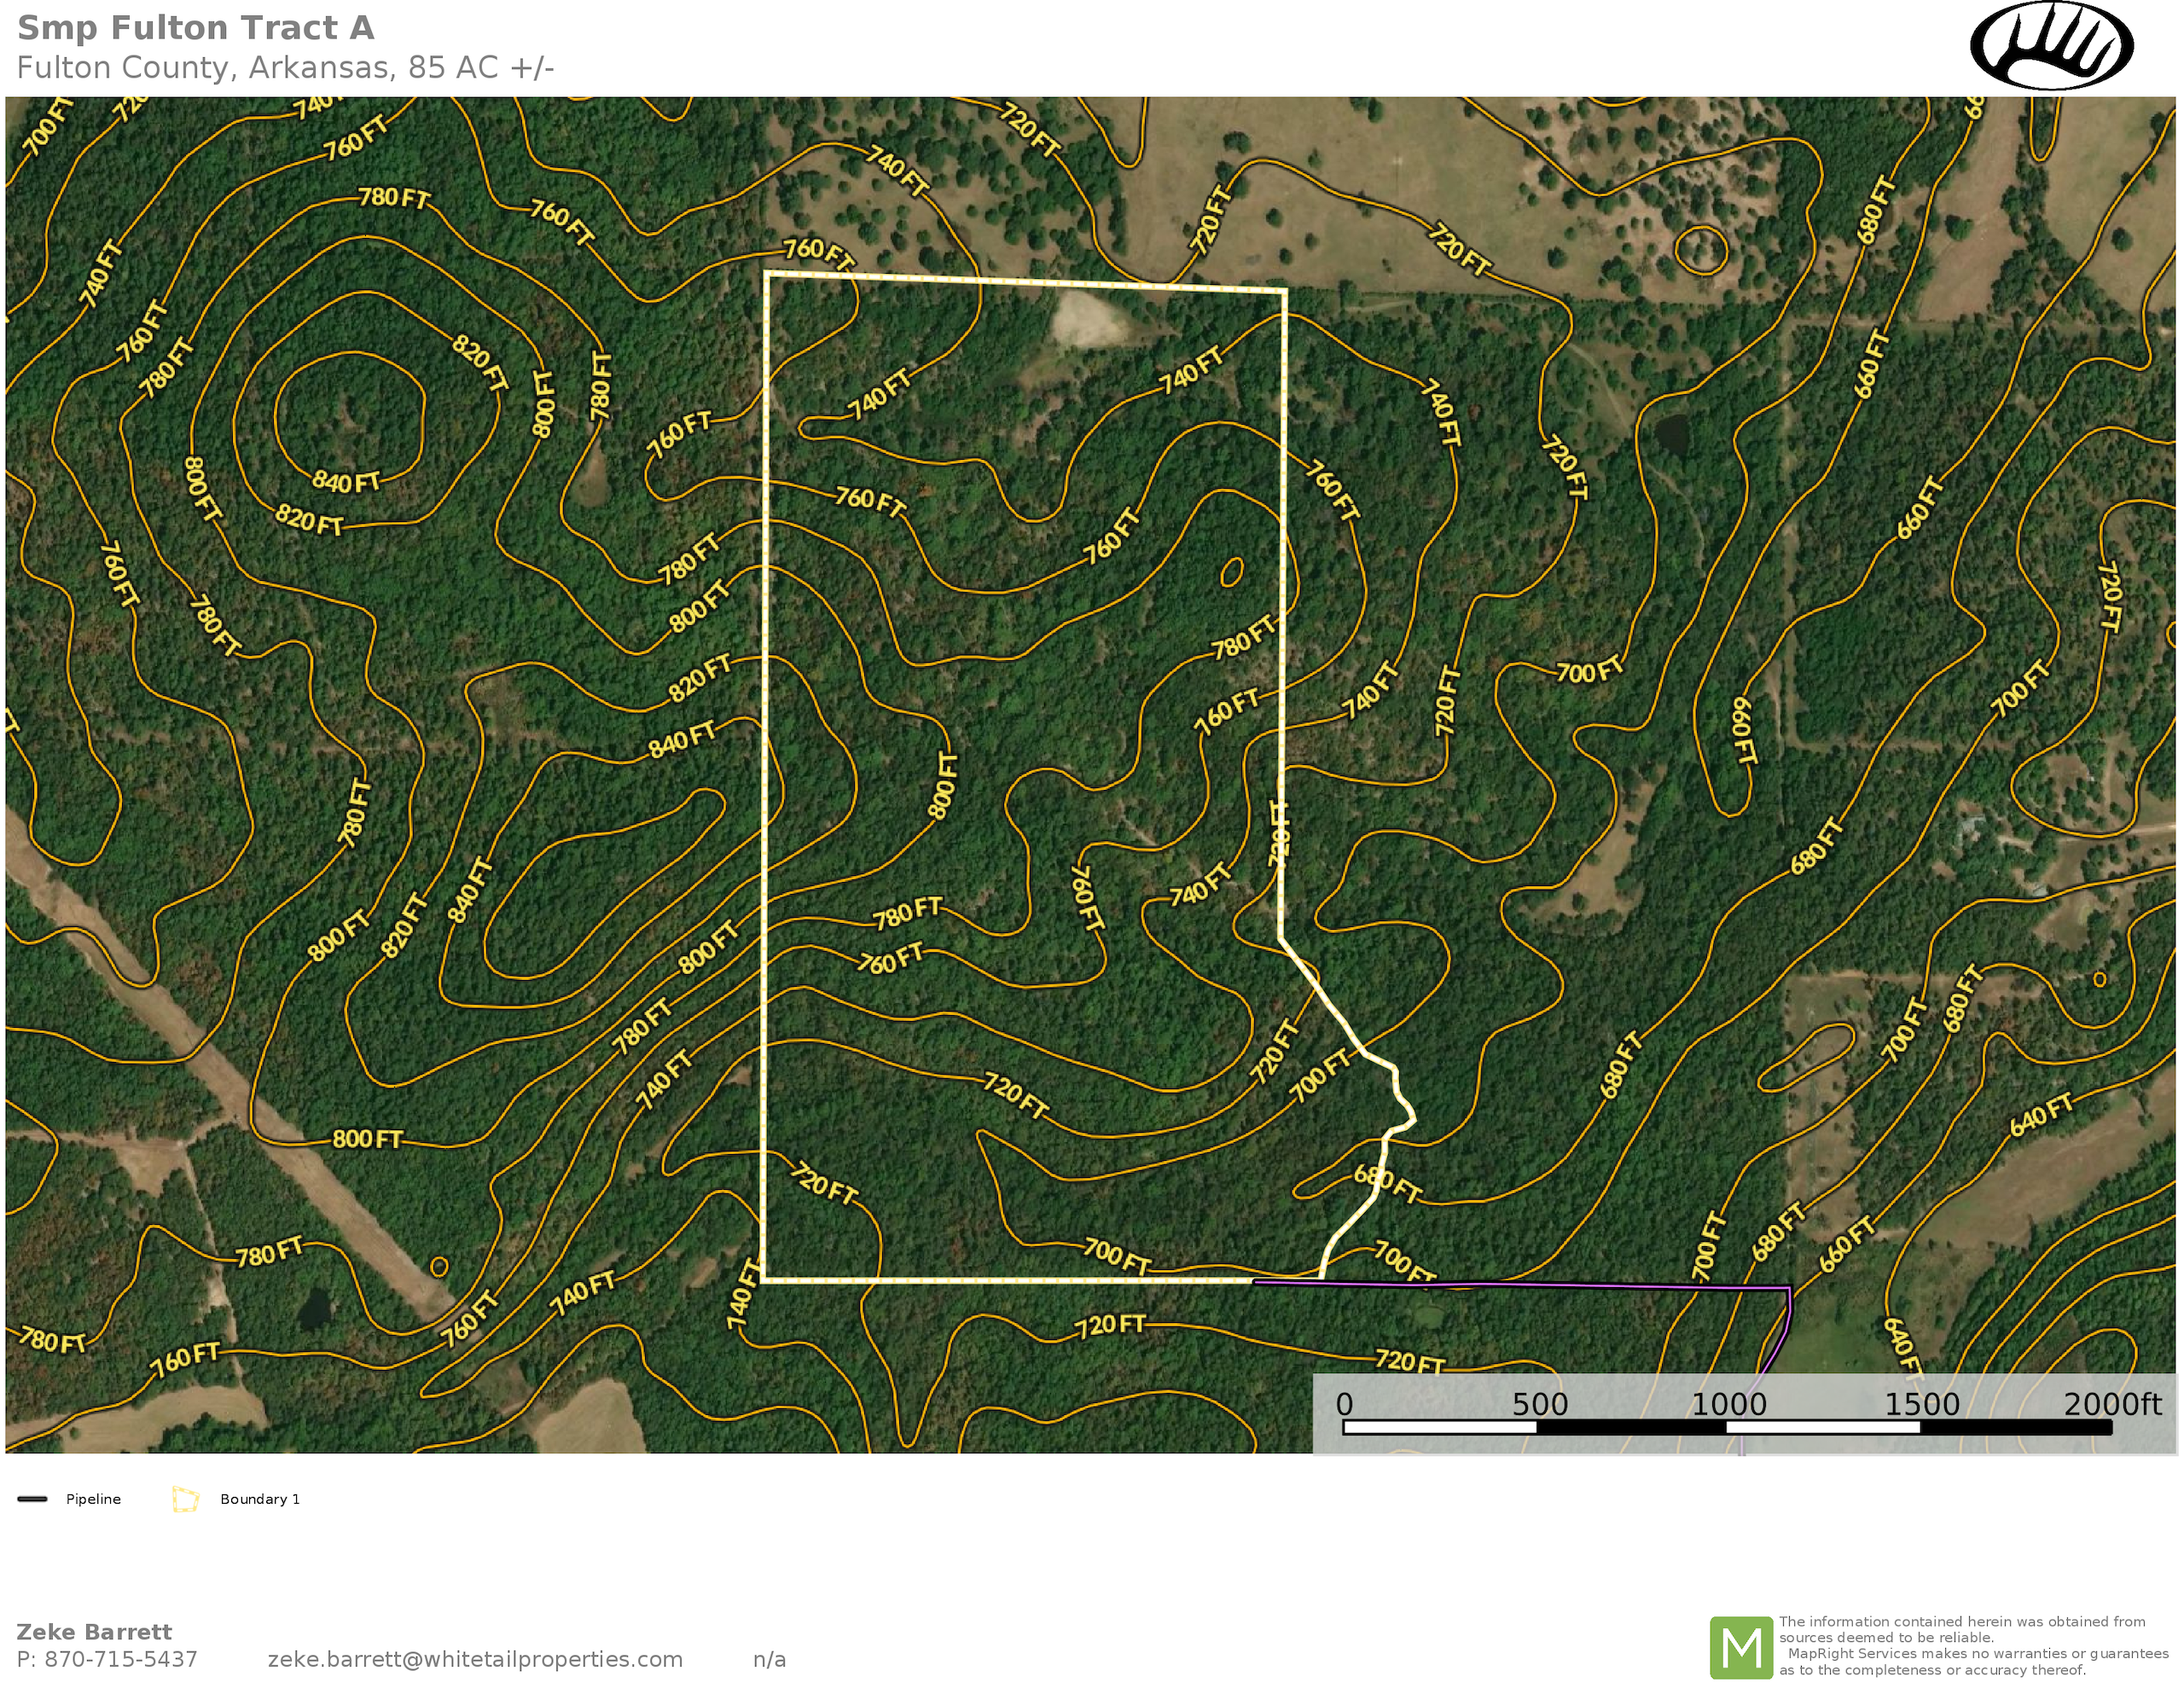Screen dimensions: 2184x1688
Task: Click the 840 FT hilltop contour label
Action: 346,482
